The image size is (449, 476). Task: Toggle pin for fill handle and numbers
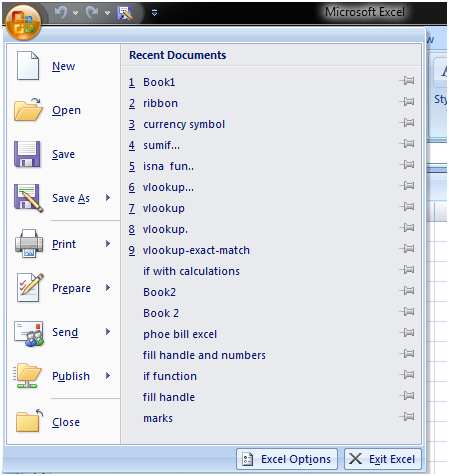click(407, 354)
